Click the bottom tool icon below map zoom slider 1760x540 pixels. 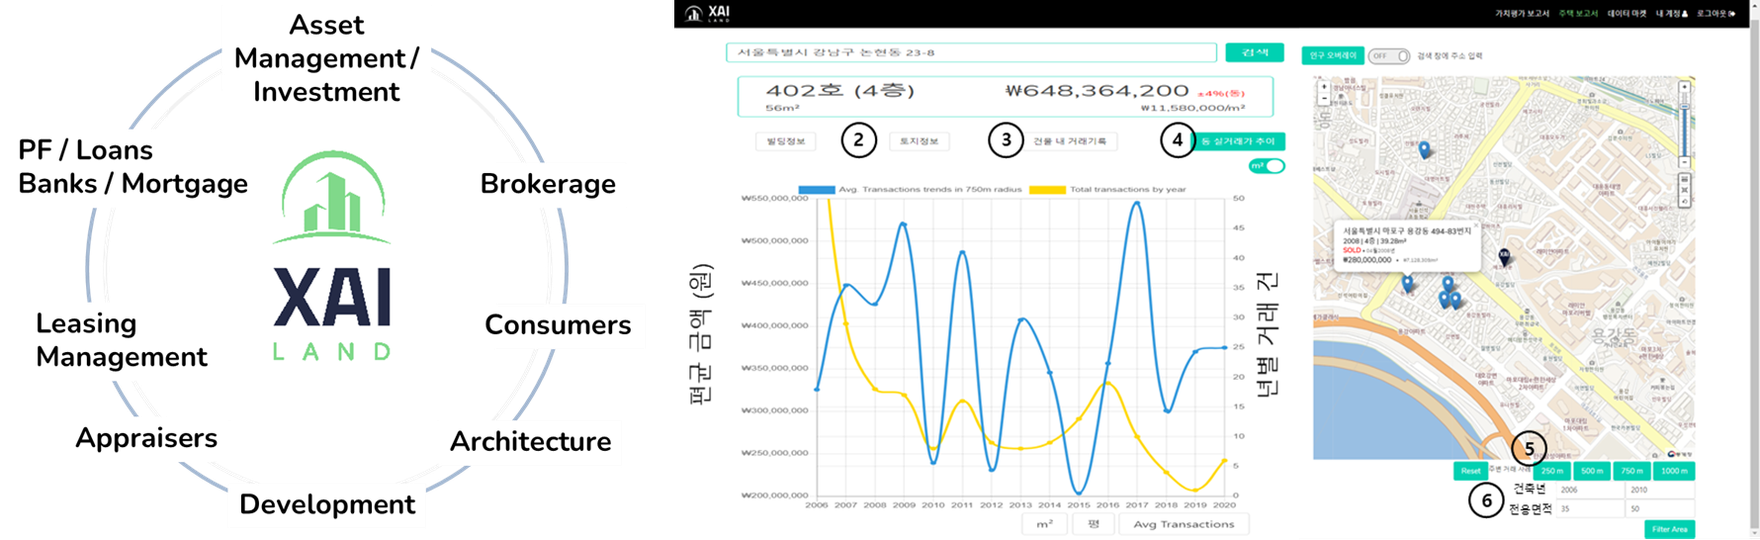(x=1684, y=201)
